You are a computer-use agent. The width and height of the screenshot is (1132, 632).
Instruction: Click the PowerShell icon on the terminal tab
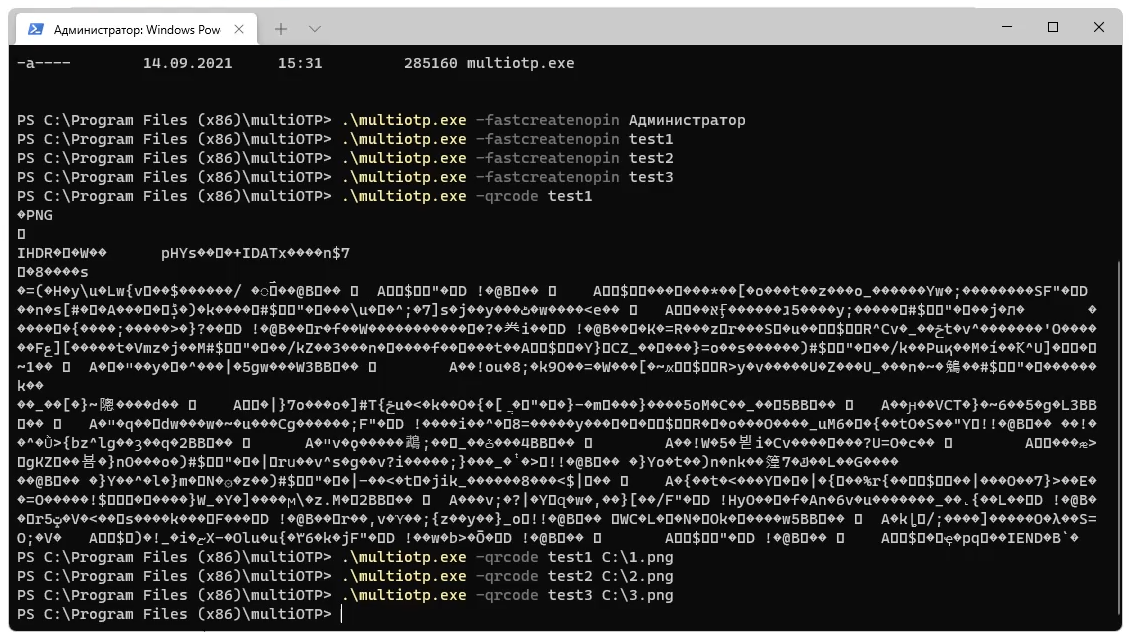pos(37,29)
